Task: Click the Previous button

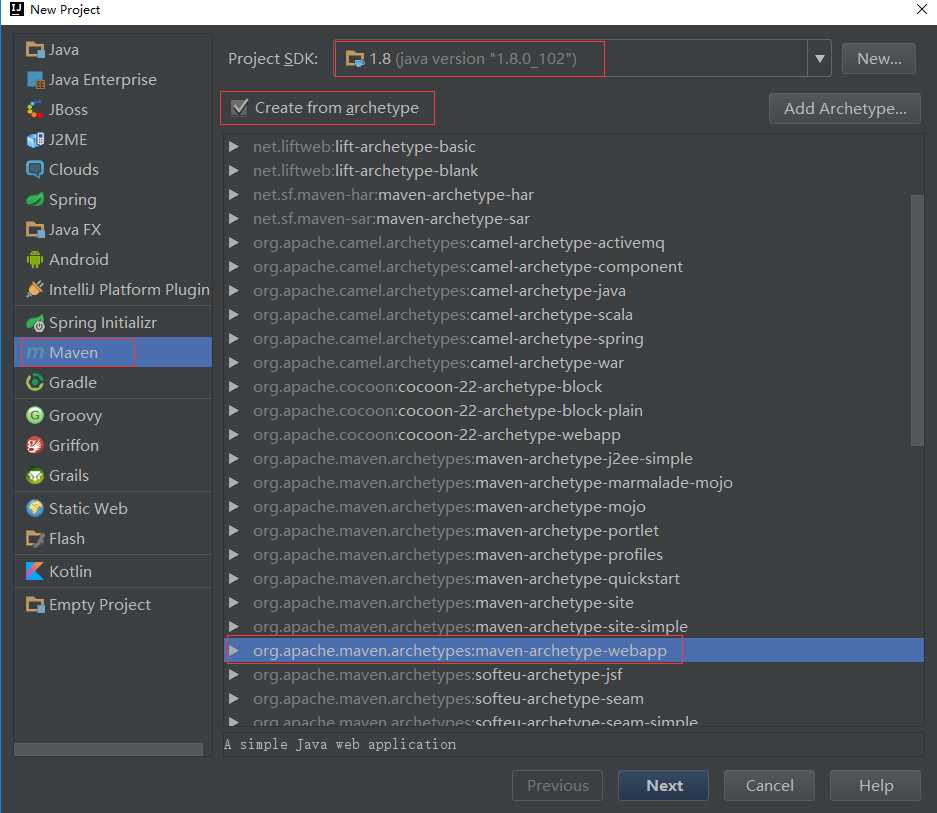Action: pyautogui.click(x=558, y=786)
